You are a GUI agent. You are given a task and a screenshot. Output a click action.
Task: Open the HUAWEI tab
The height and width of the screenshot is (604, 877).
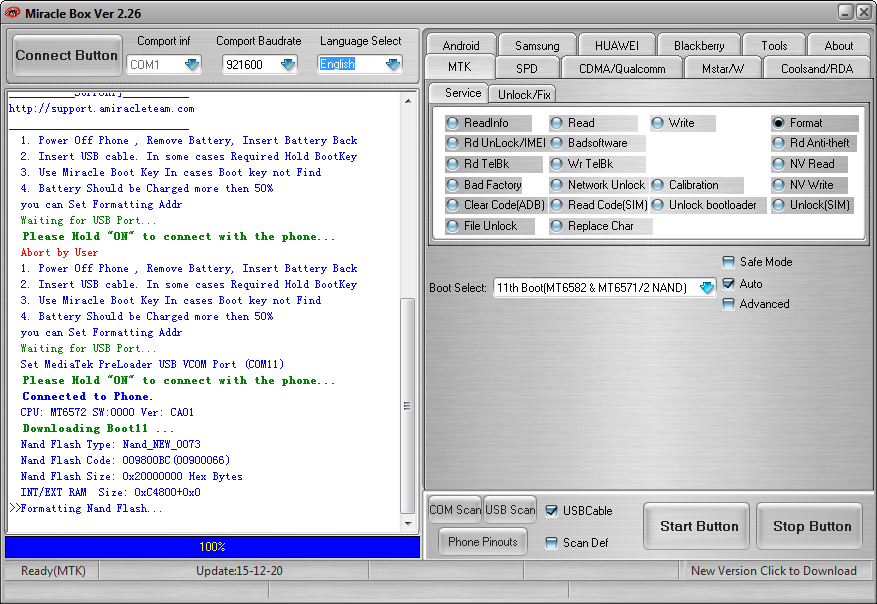click(616, 45)
